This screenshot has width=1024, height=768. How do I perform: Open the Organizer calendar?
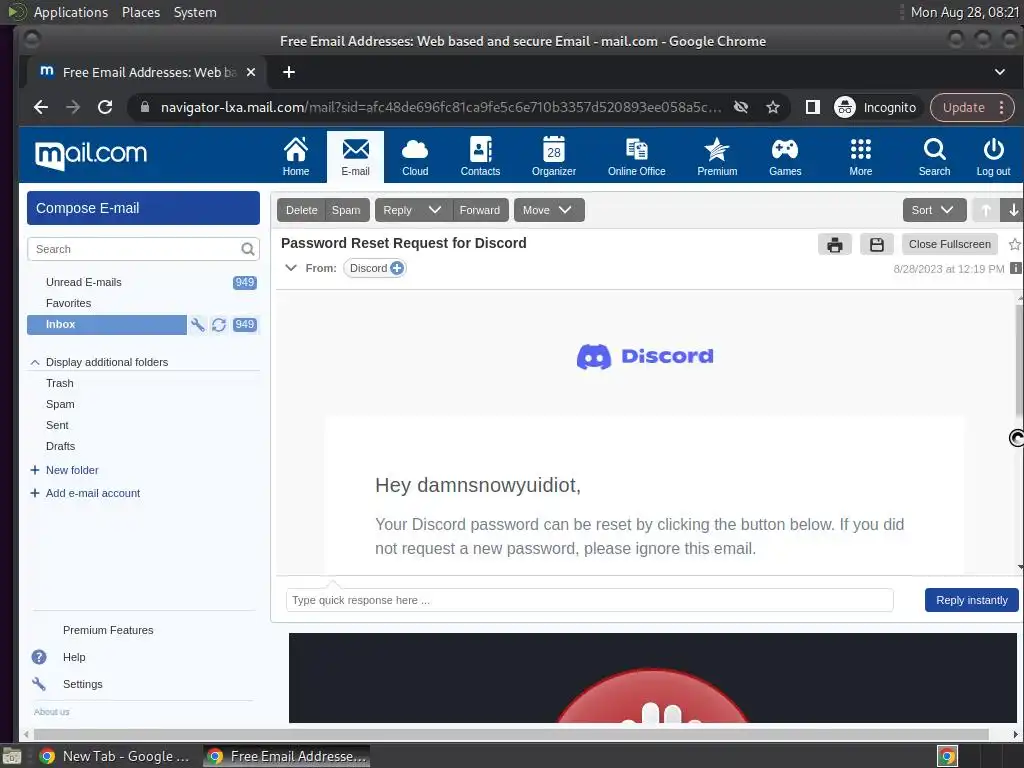[554, 157]
